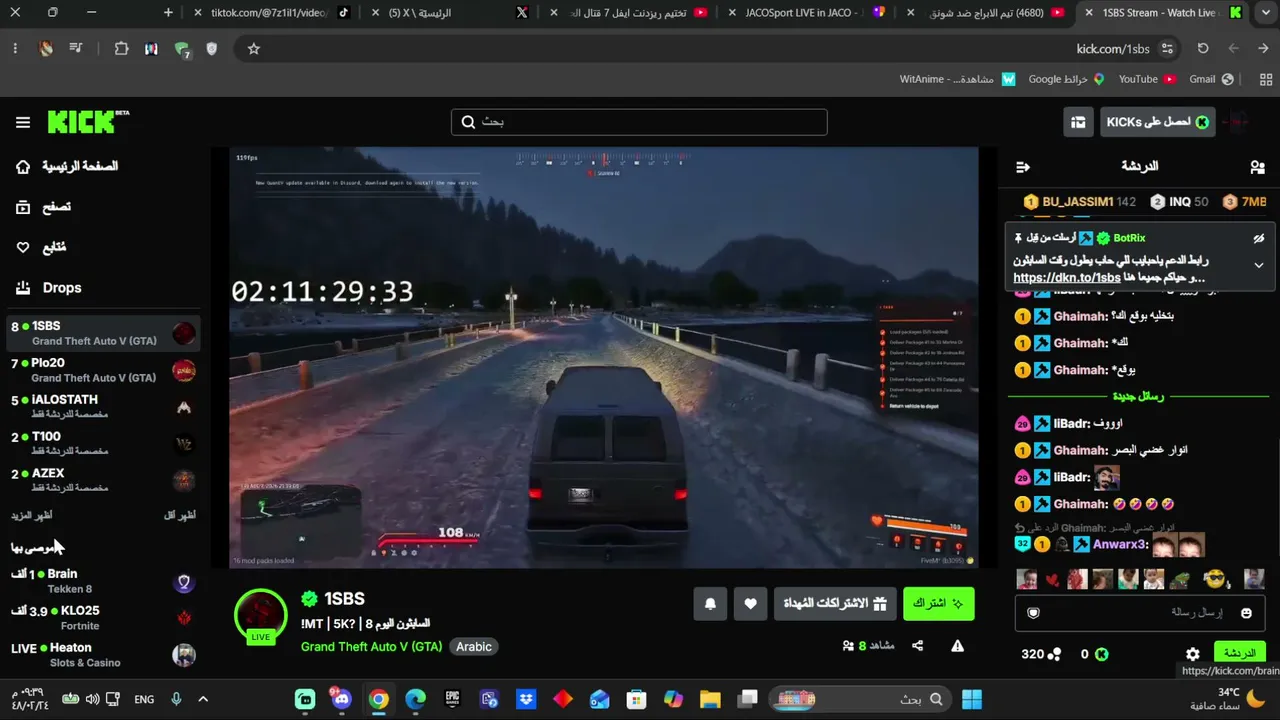Switch to the (4680) YouTube tab

click(988, 13)
